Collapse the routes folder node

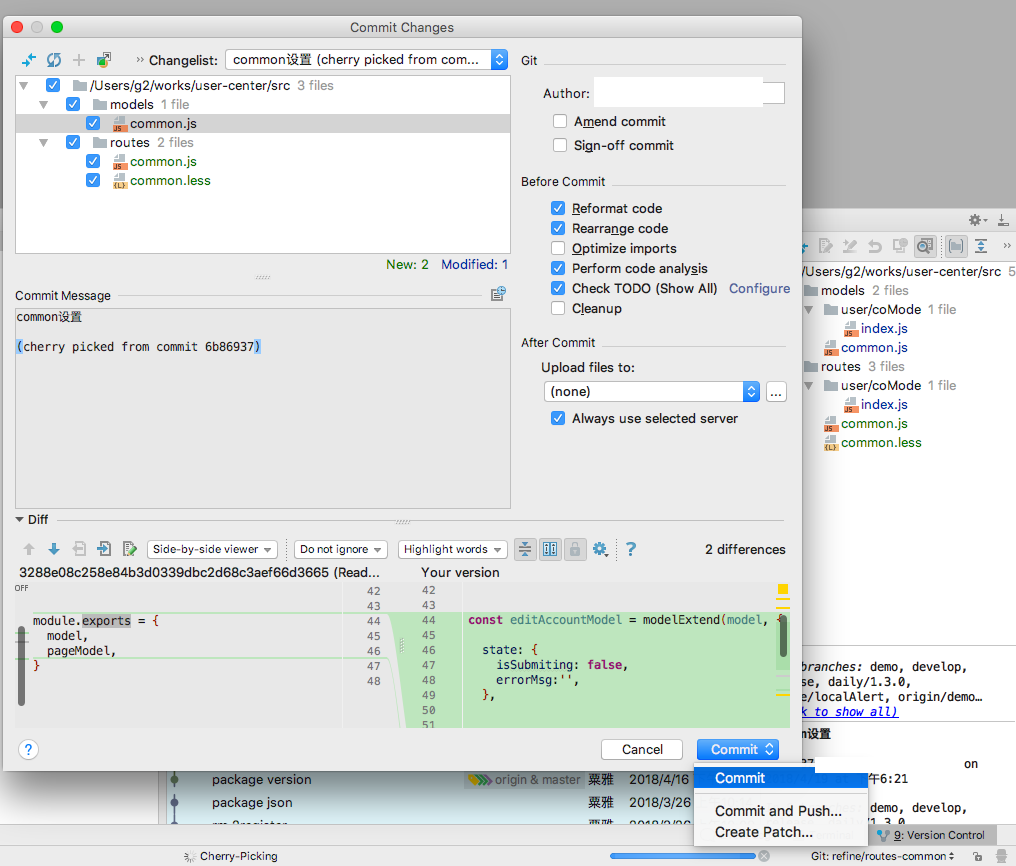[x=43, y=142]
